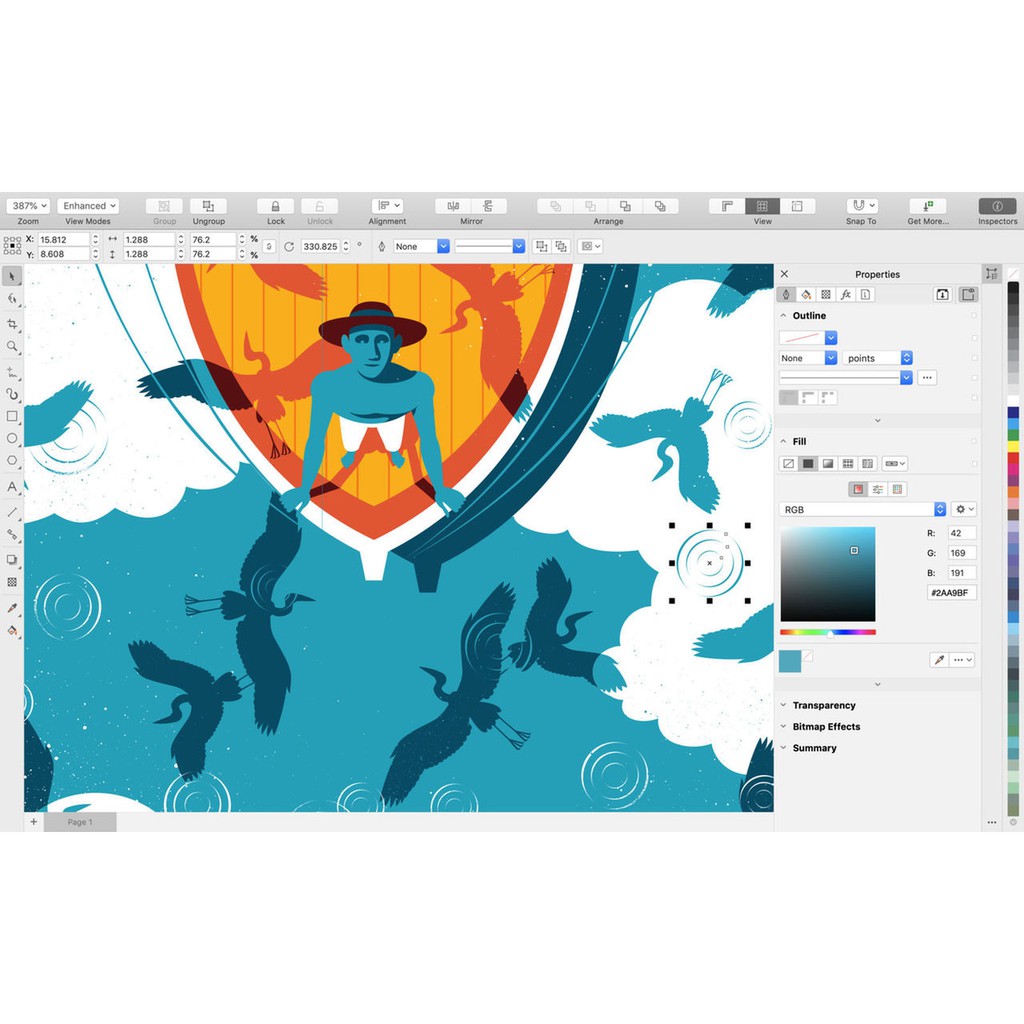Select the Text tool in the toolbox
1024x1024 pixels.
pyautogui.click(x=12, y=487)
